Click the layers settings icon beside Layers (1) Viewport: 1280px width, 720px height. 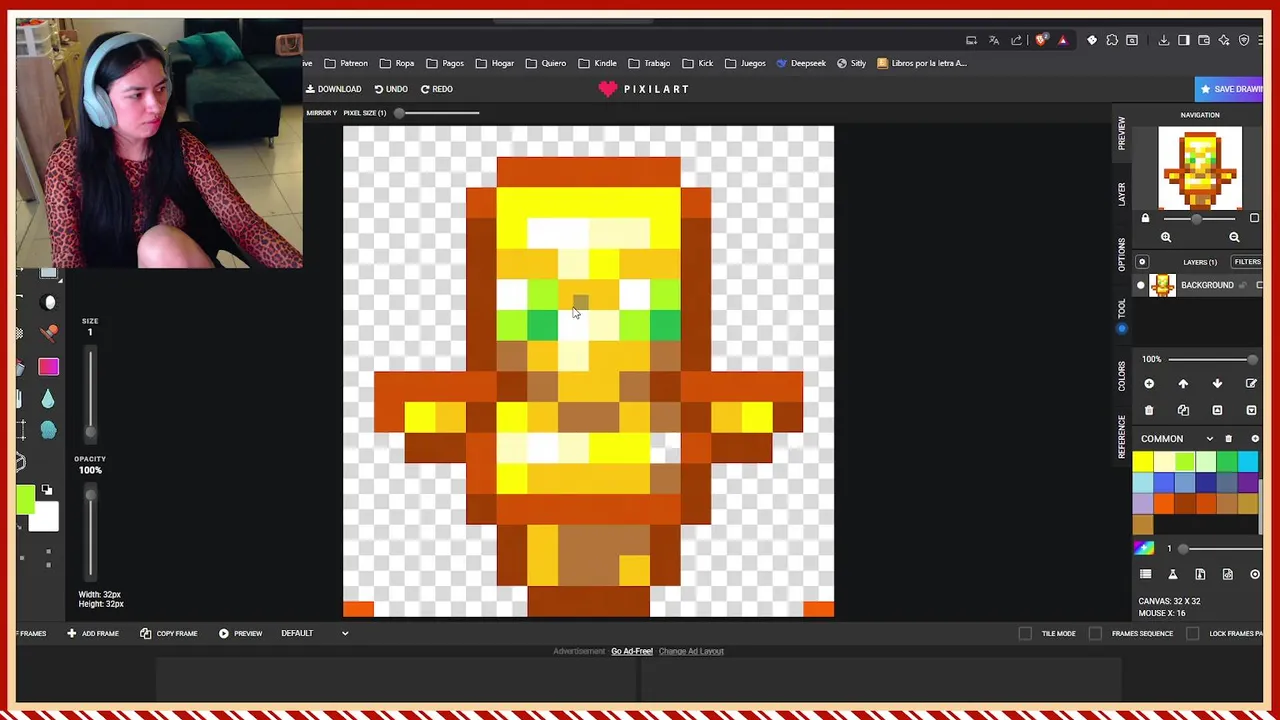[1142, 262]
